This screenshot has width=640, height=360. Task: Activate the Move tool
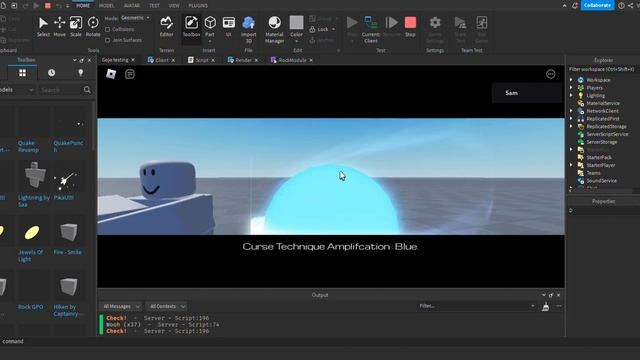pyautogui.click(x=60, y=27)
